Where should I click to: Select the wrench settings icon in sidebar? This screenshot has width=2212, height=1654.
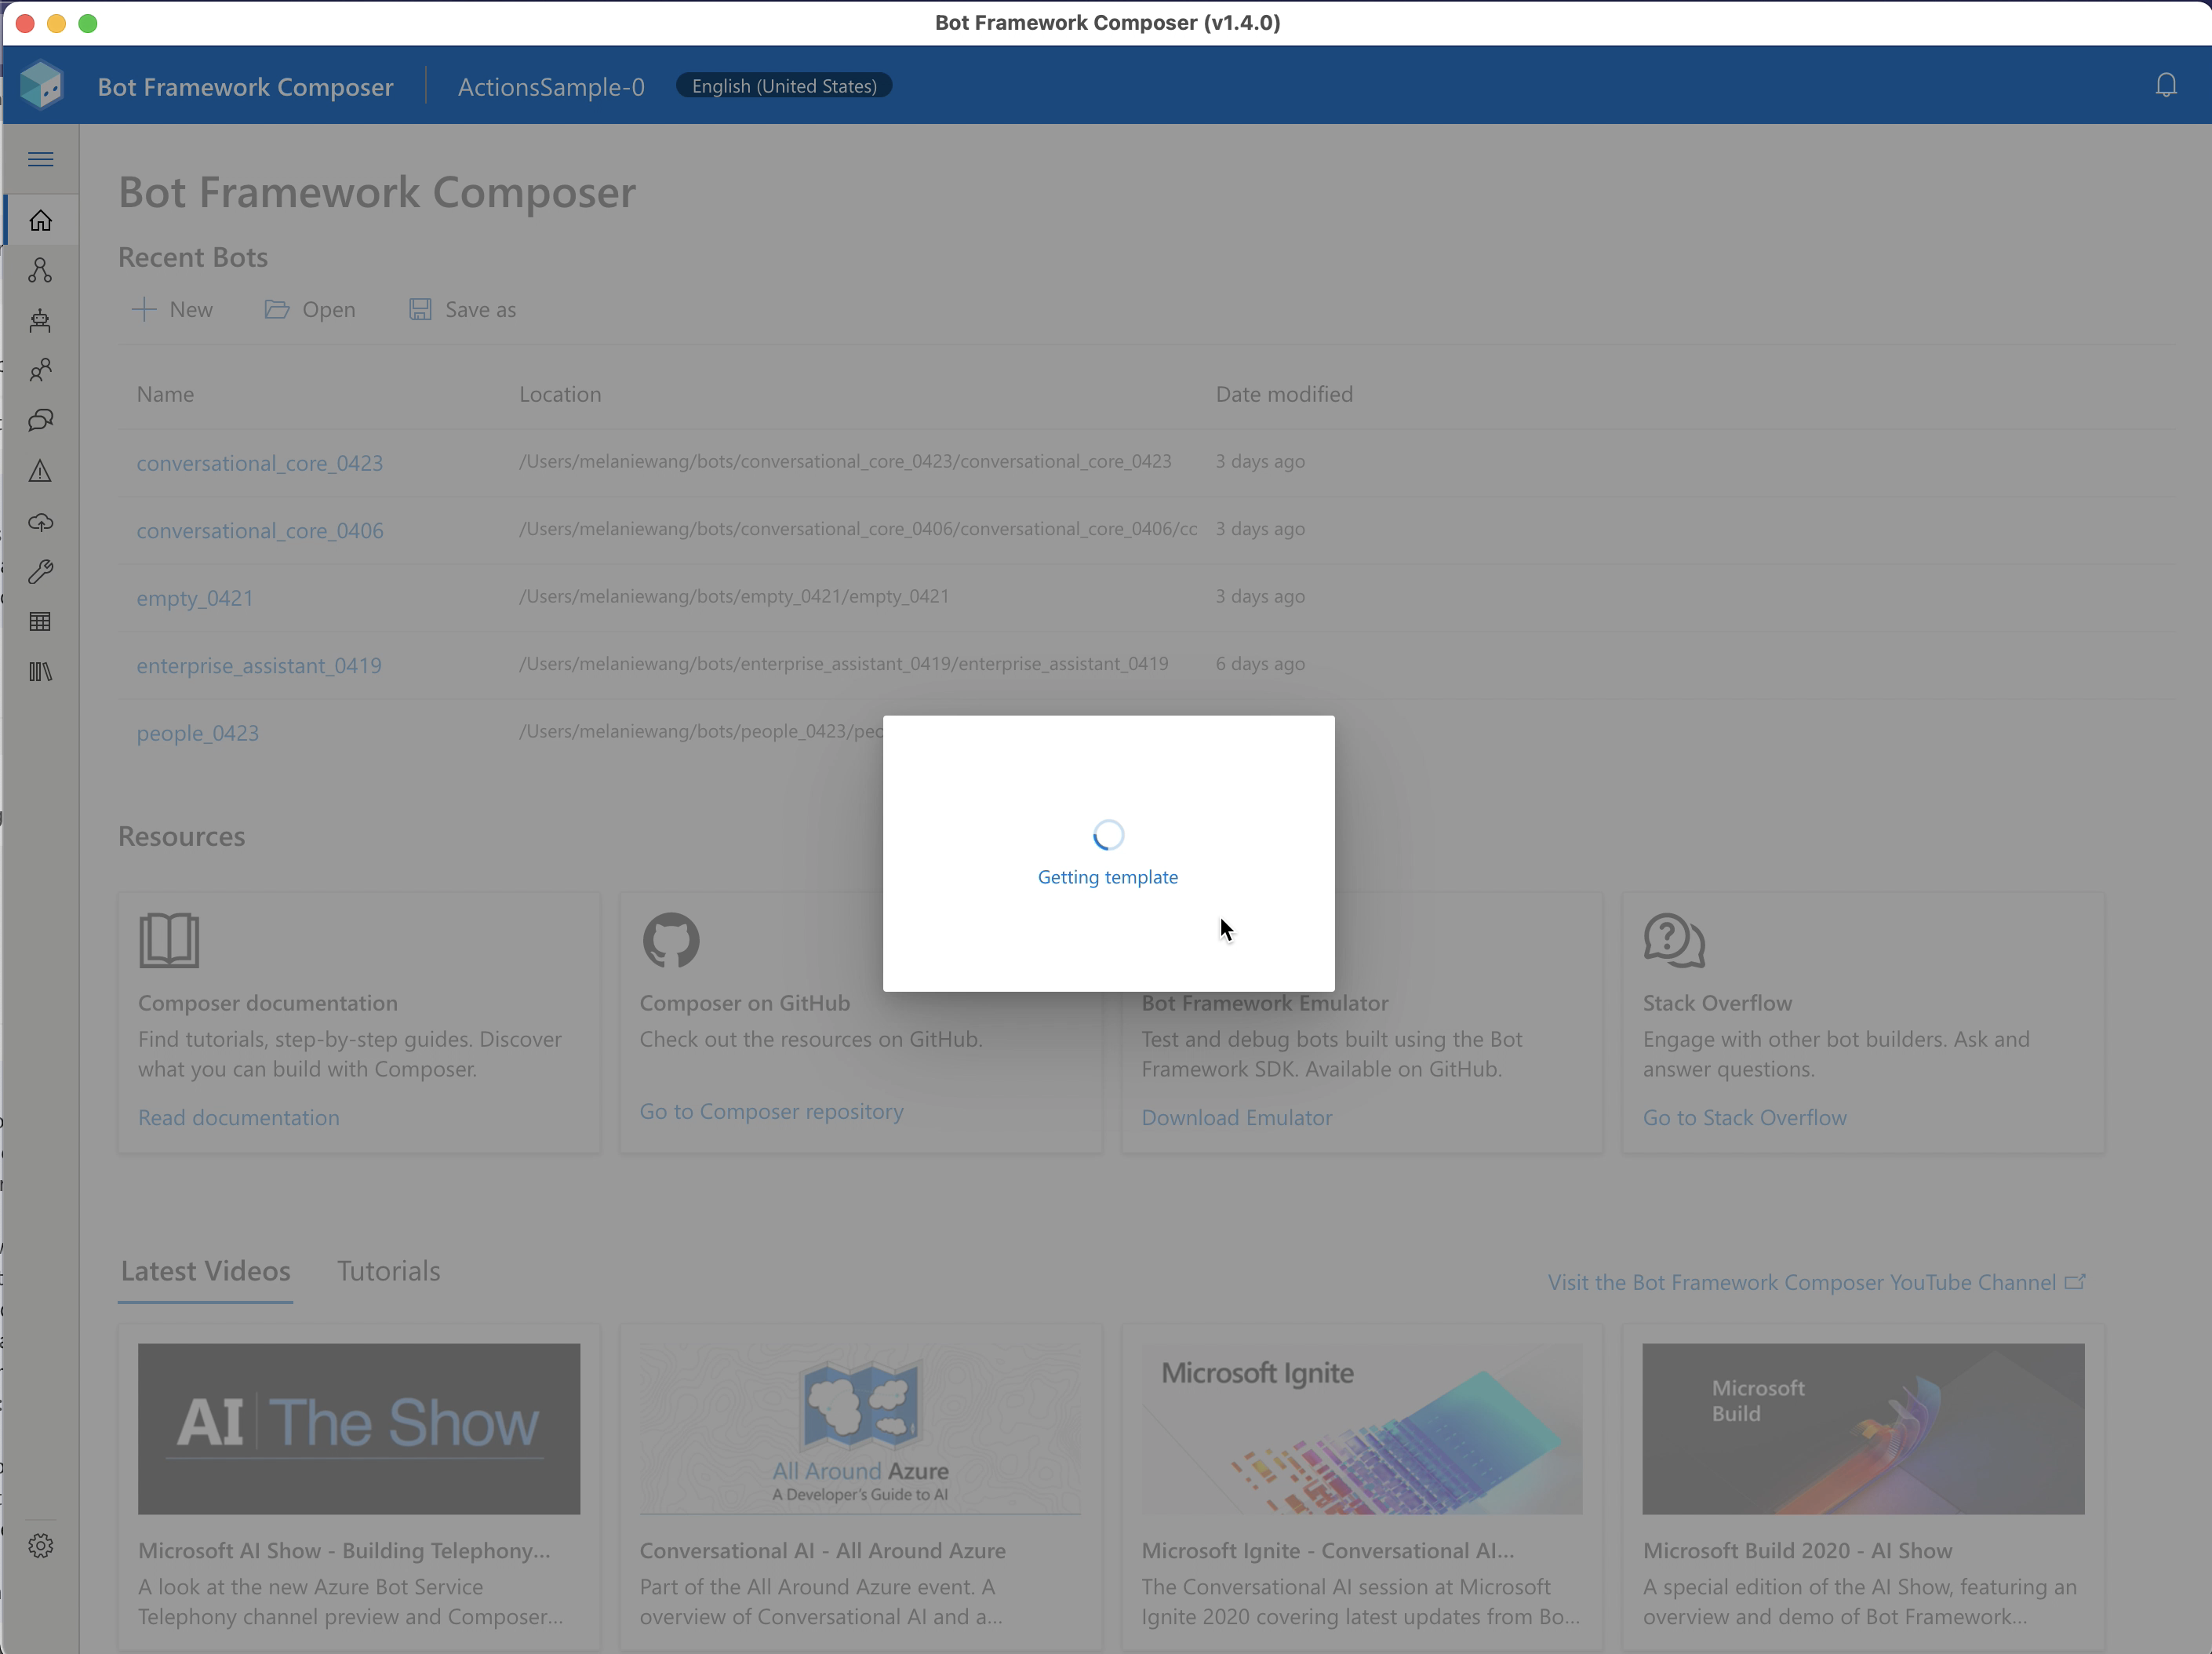(40, 570)
